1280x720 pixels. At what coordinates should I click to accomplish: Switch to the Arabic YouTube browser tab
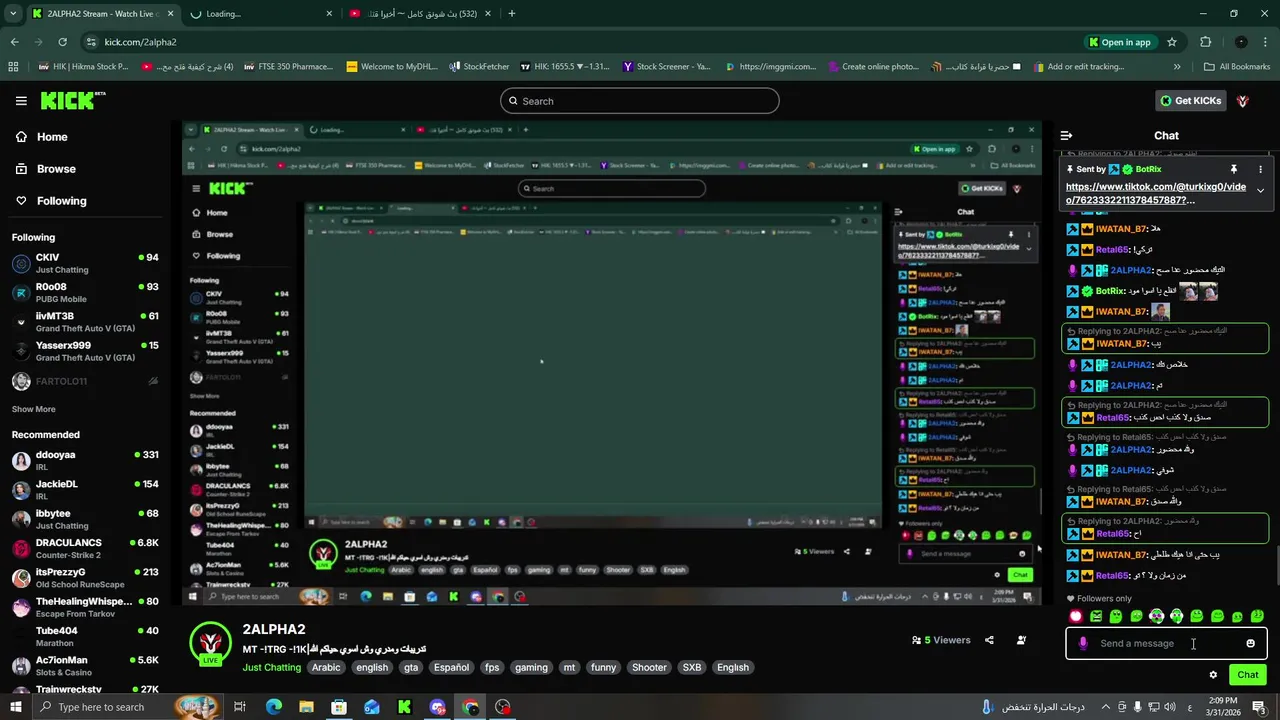click(418, 14)
